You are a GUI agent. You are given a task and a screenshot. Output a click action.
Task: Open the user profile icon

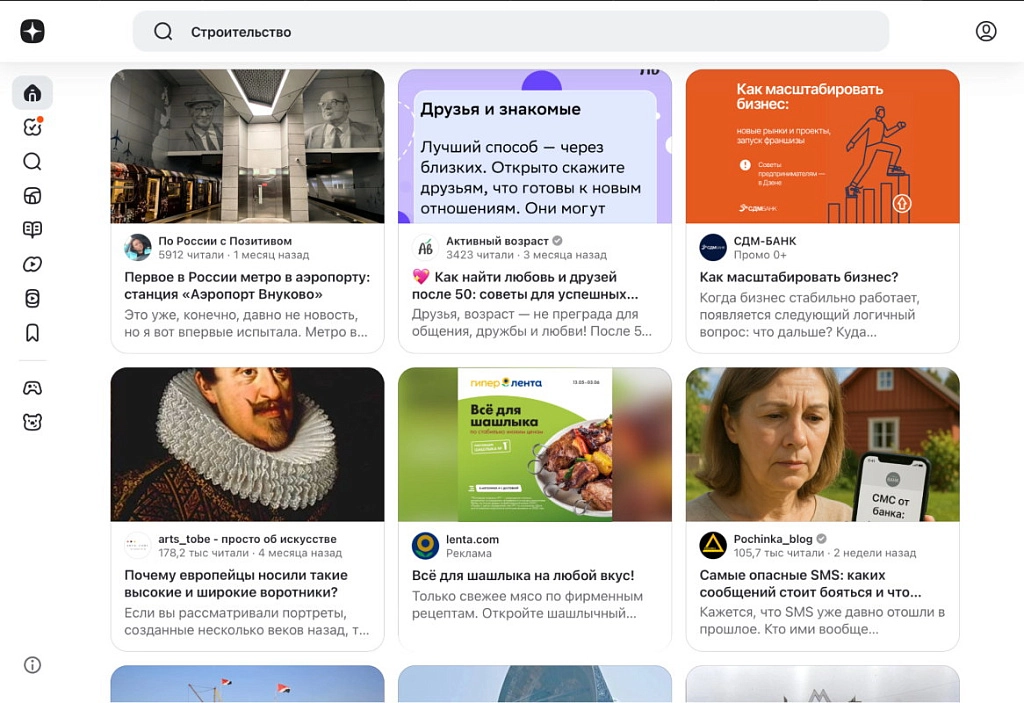click(x=985, y=31)
